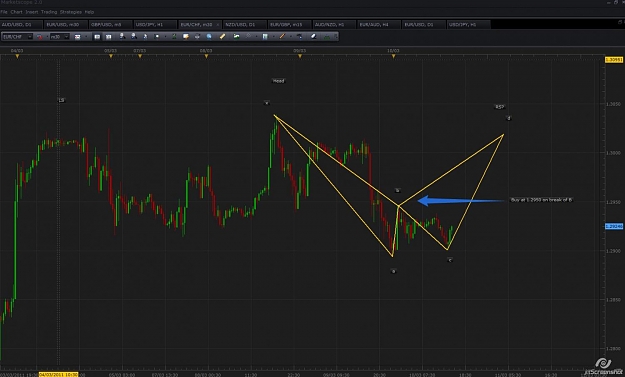Restore down the chart panel
Viewport: 625px width, 377px height.
click(x=619, y=22)
